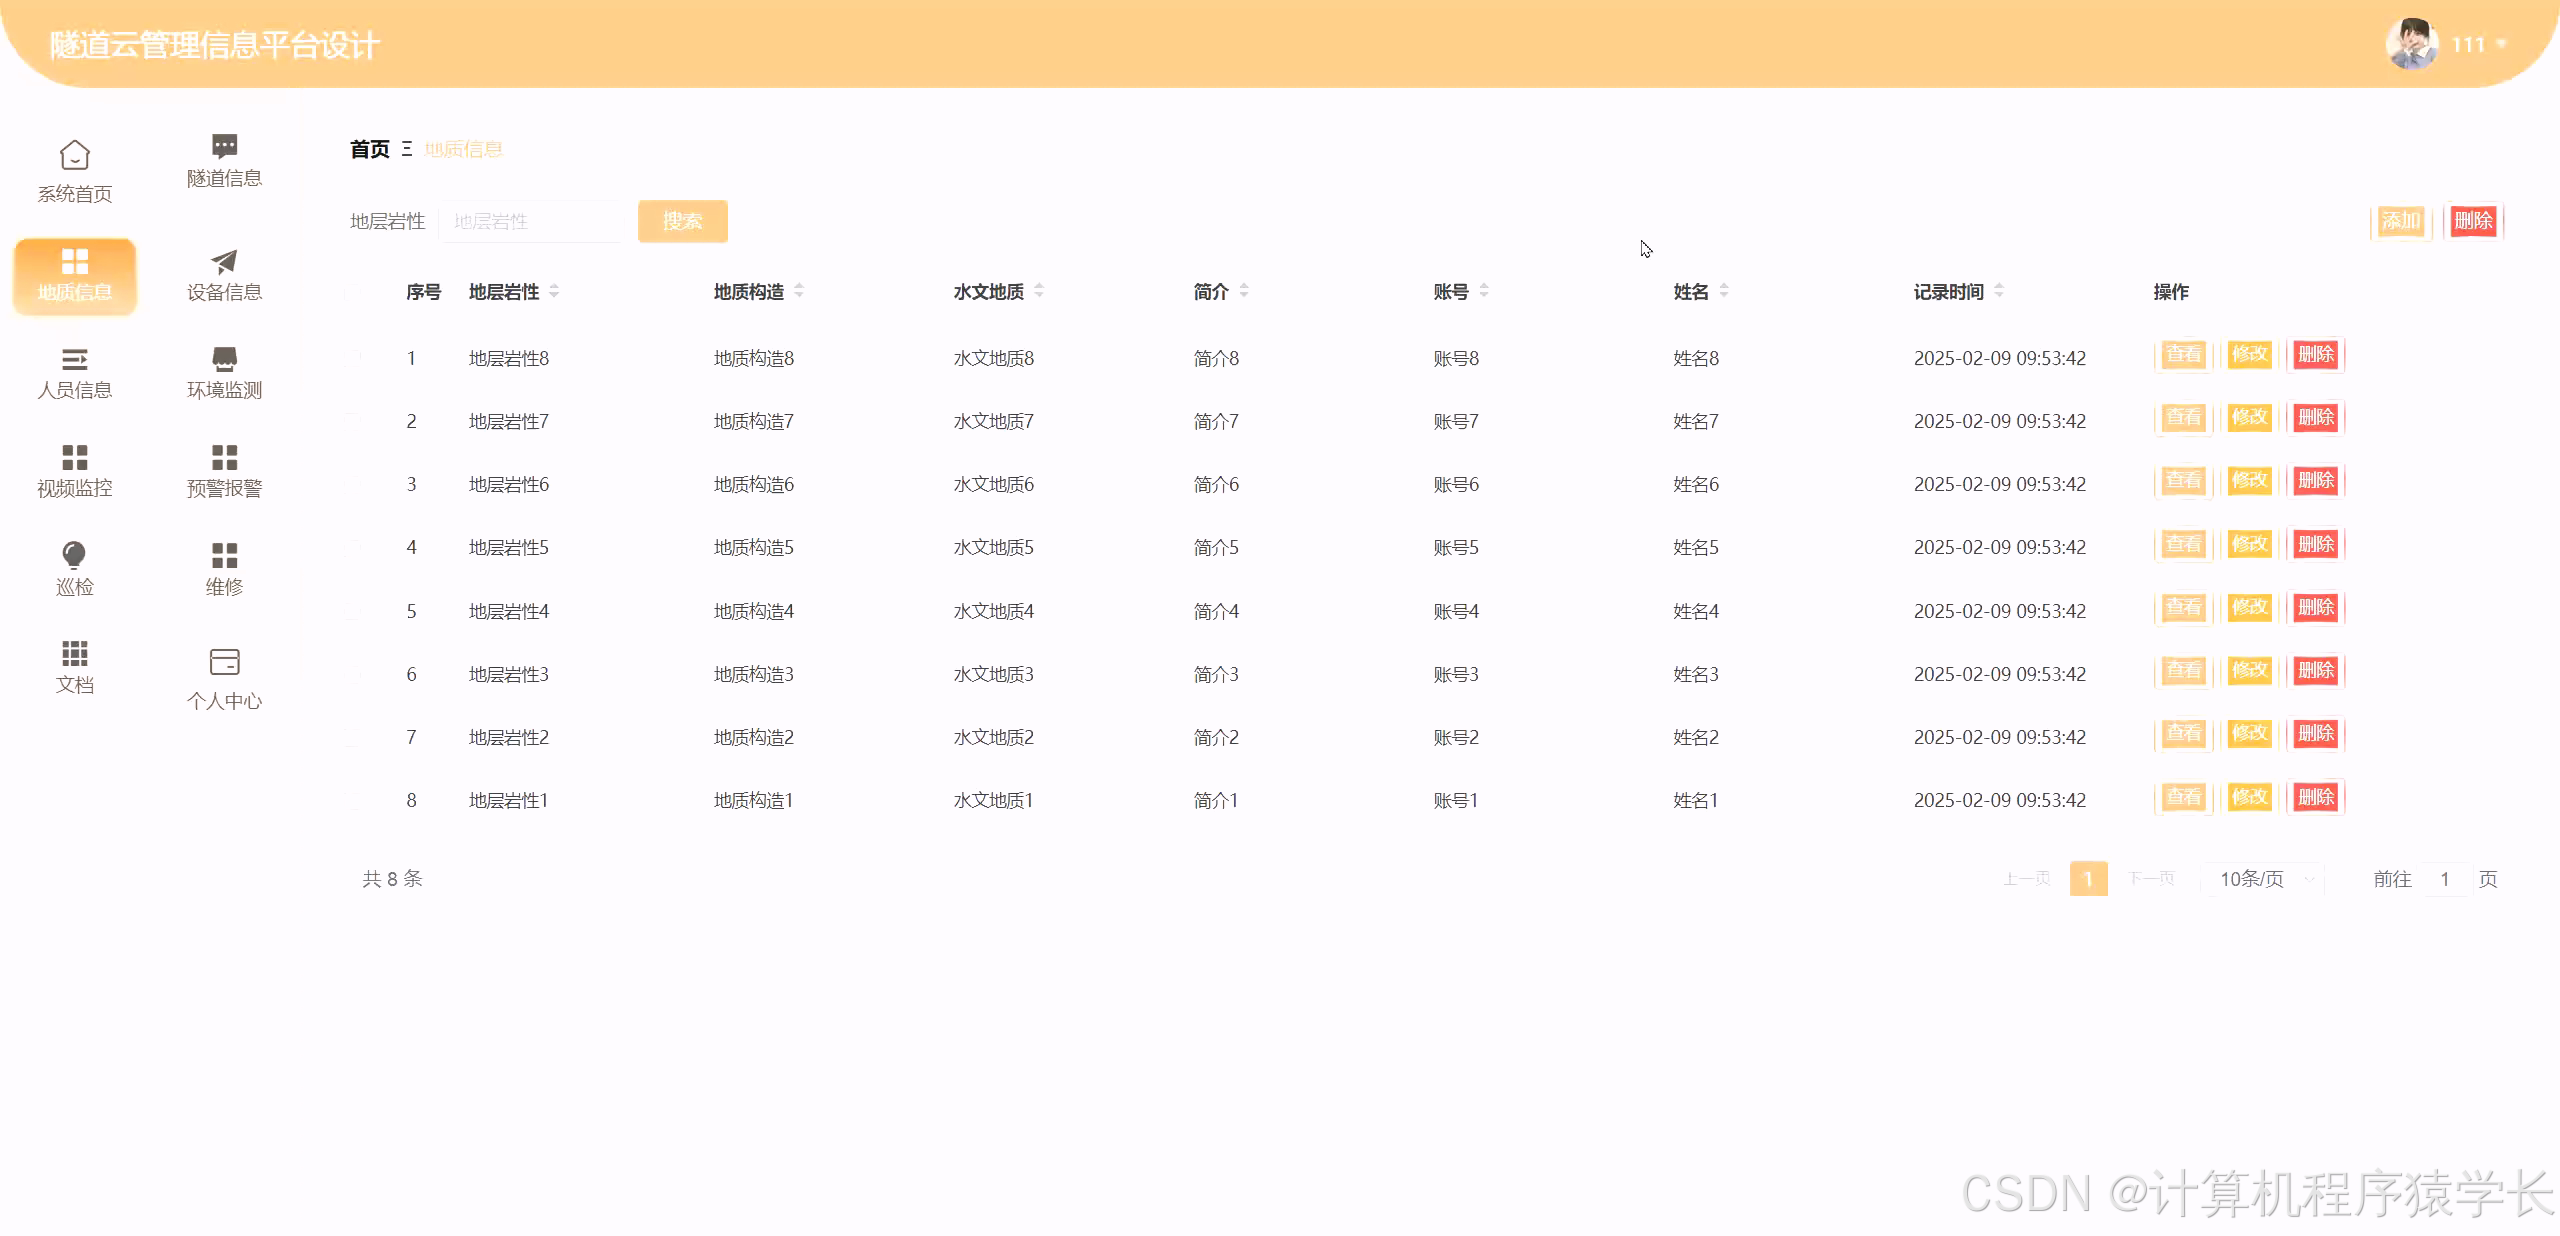
Task: Open 设备信息 paper-plane icon
Action: tap(225, 262)
